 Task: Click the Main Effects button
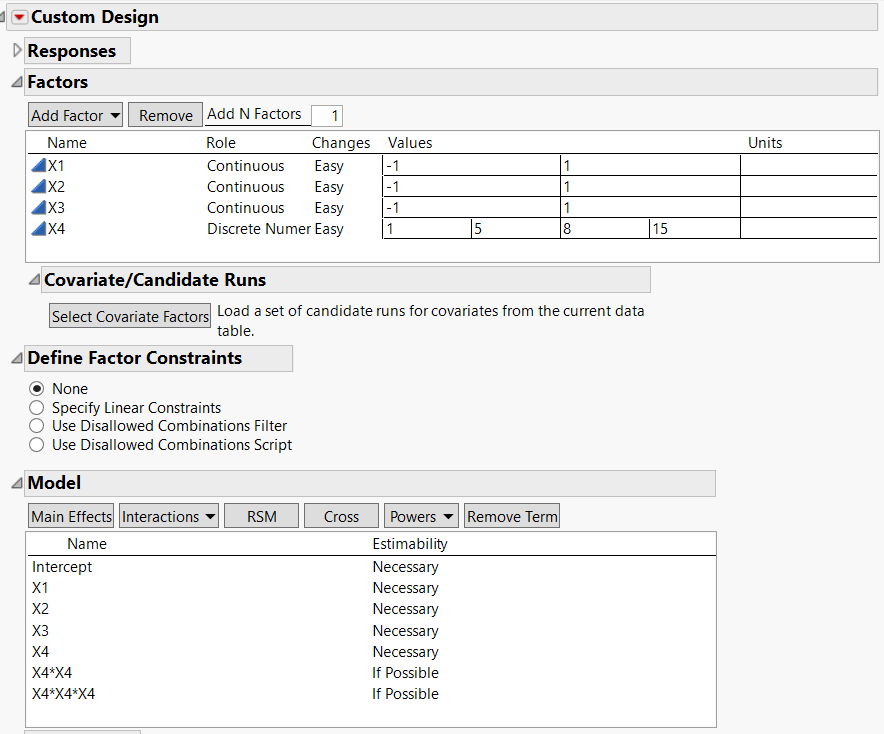click(71, 516)
